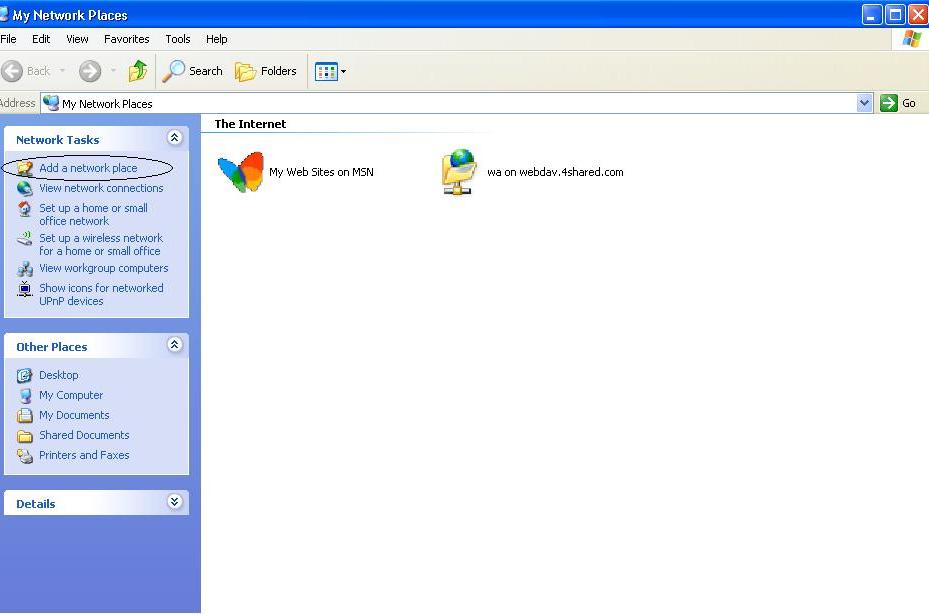Click the Windows flag logo
Viewport: 929px width, 614px height.
click(912, 39)
